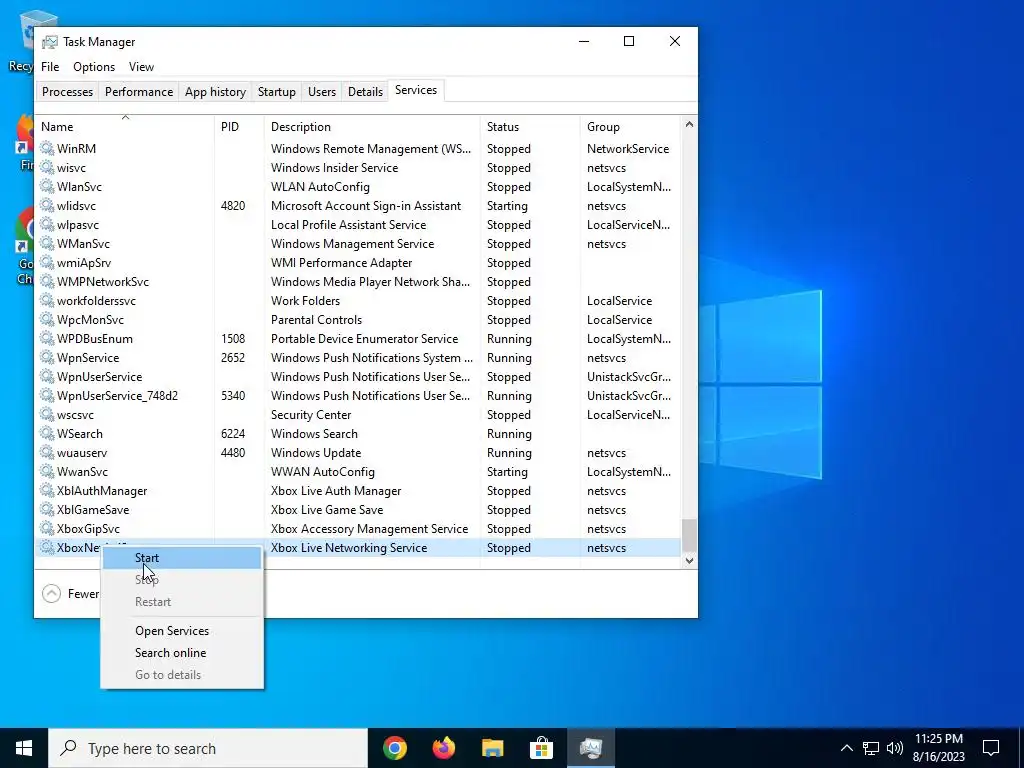Screen dimensions: 1024x768
Task: Click the Windows Update description cell
Action: [x=316, y=453]
